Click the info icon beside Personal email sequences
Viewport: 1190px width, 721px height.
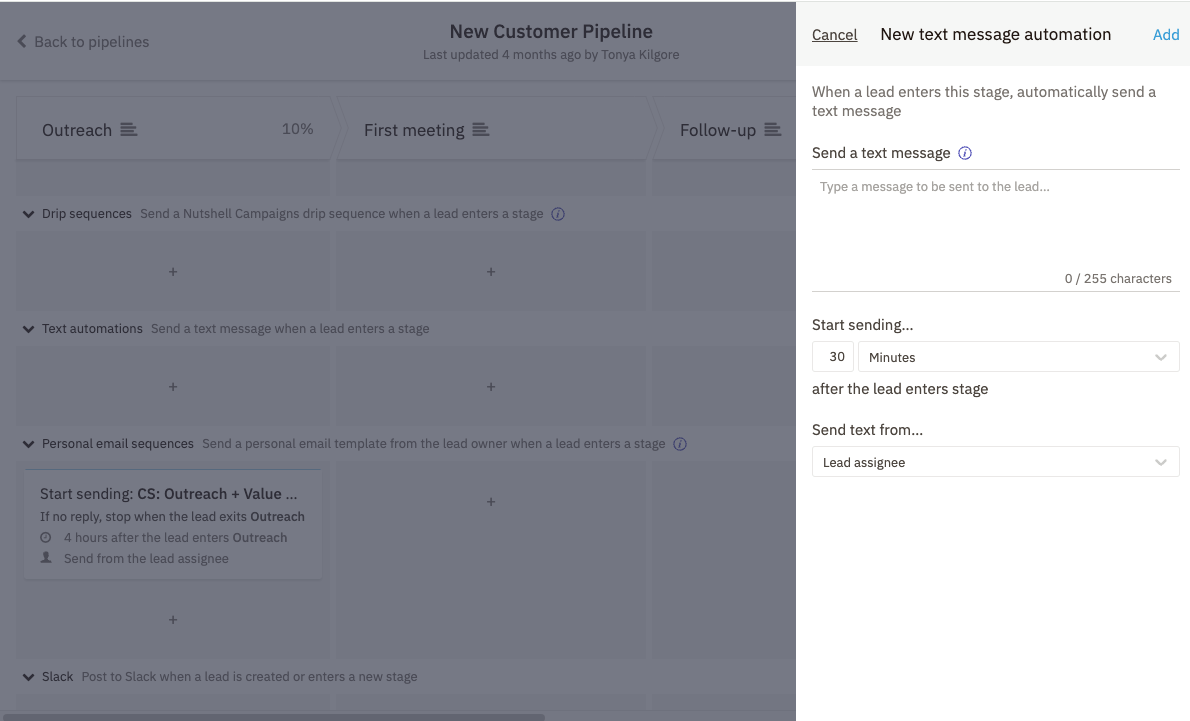pos(680,443)
